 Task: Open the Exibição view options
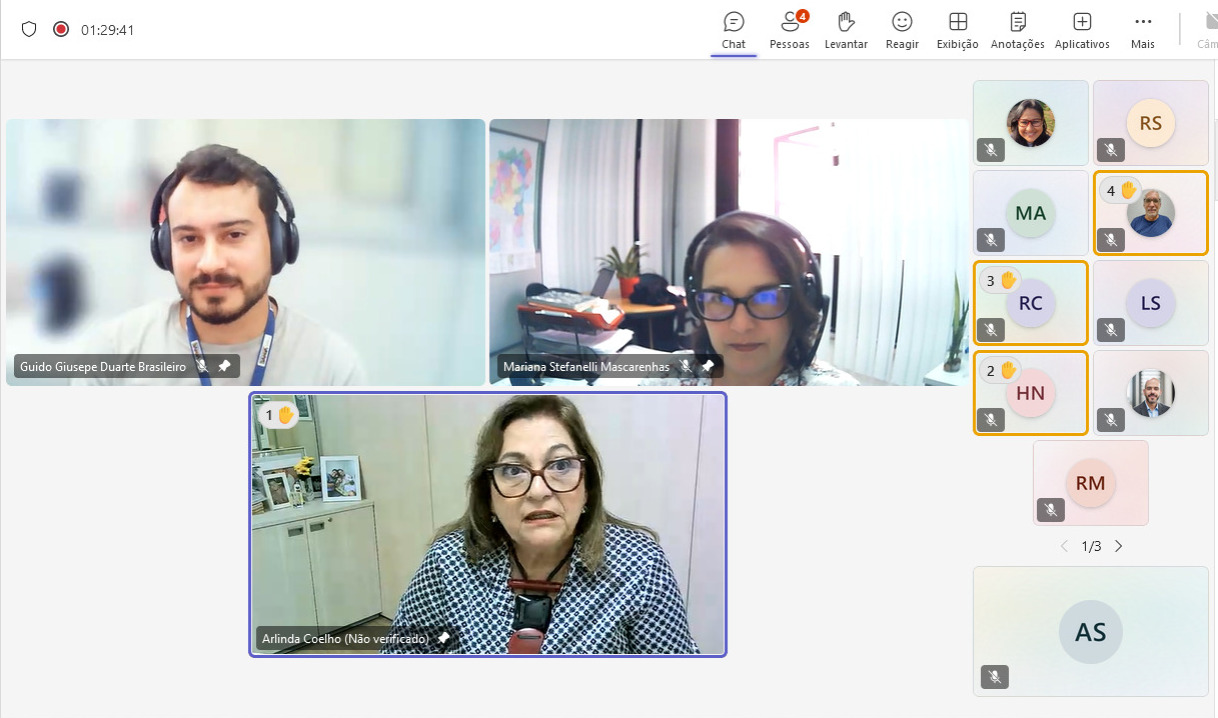pyautogui.click(x=957, y=29)
